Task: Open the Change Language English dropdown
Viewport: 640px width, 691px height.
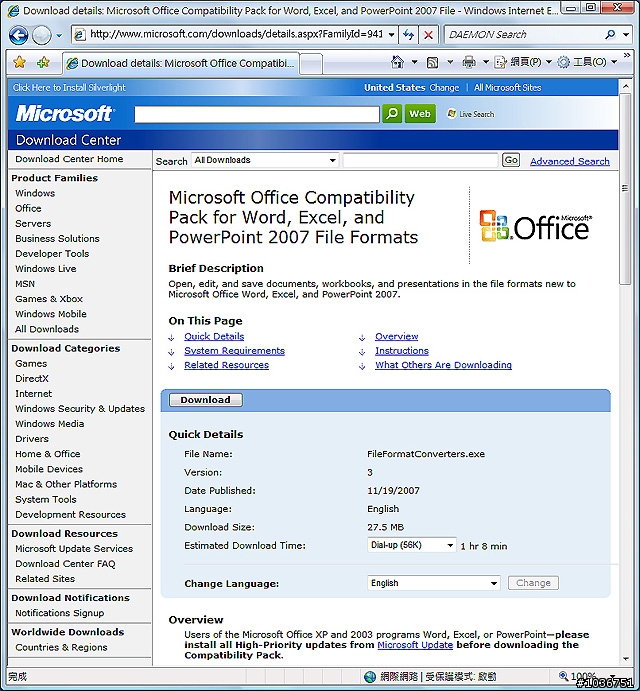Action: pyautogui.click(x=433, y=583)
